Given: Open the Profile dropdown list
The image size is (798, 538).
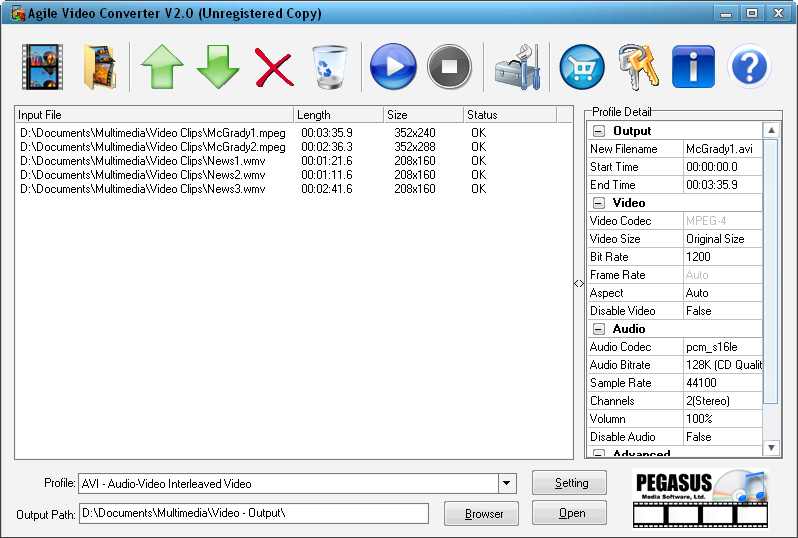Looking at the screenshot, I should click(507, 484).
